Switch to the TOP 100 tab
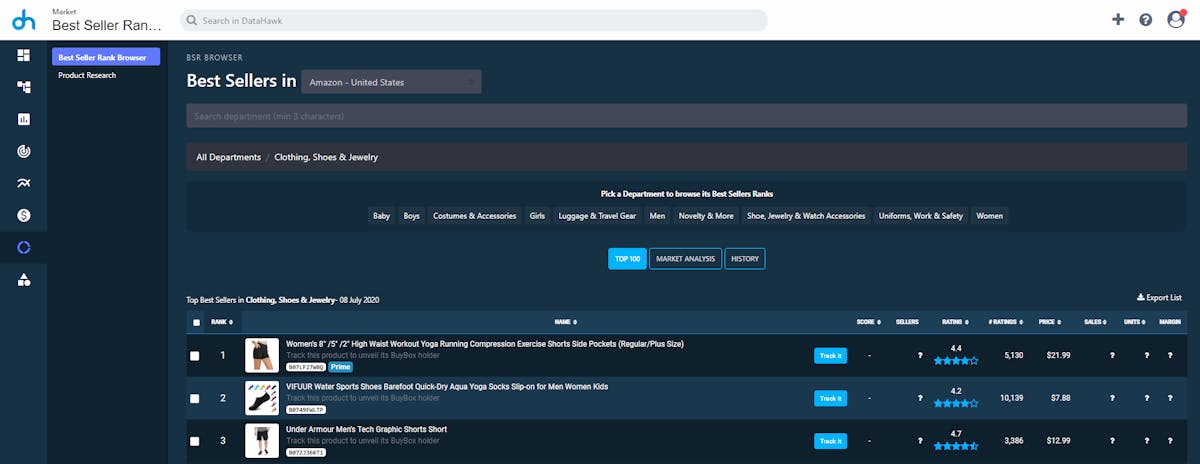 pyautogui.click(x=627, y=259)
